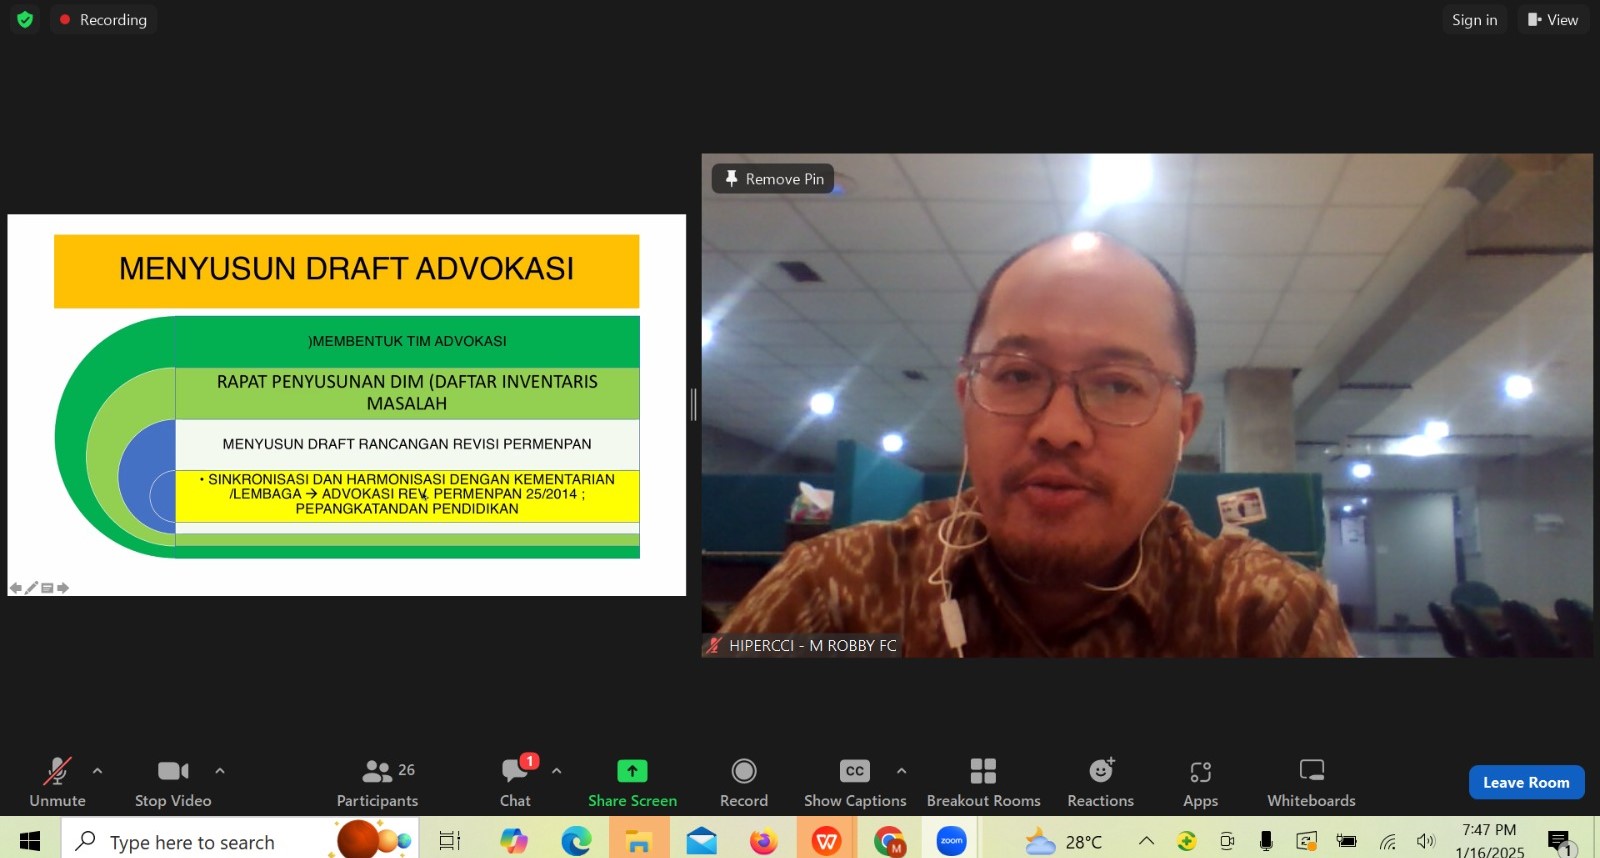Open the notification center
This screenshot has width=1600, height=858.
point(1560,841)
